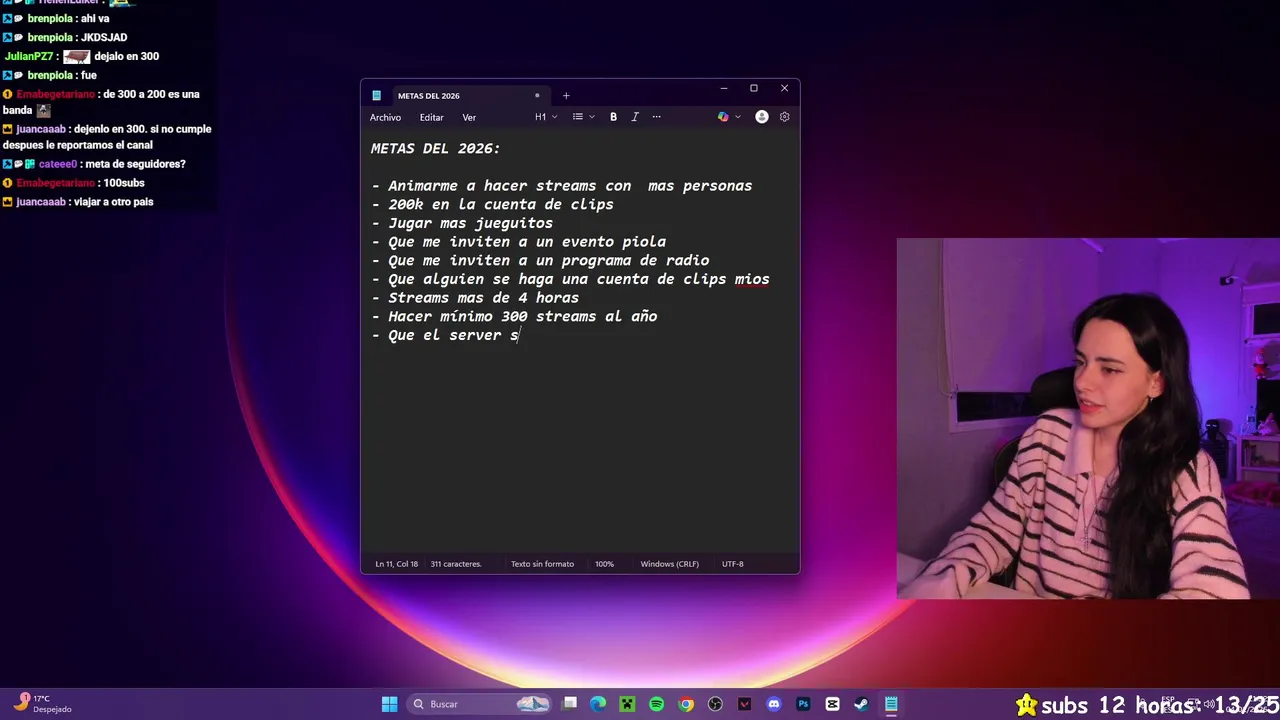Open OBS Studio from the taskbar
The height and width of the screenshot is (720, 1280).
click(x=715, y=704)
